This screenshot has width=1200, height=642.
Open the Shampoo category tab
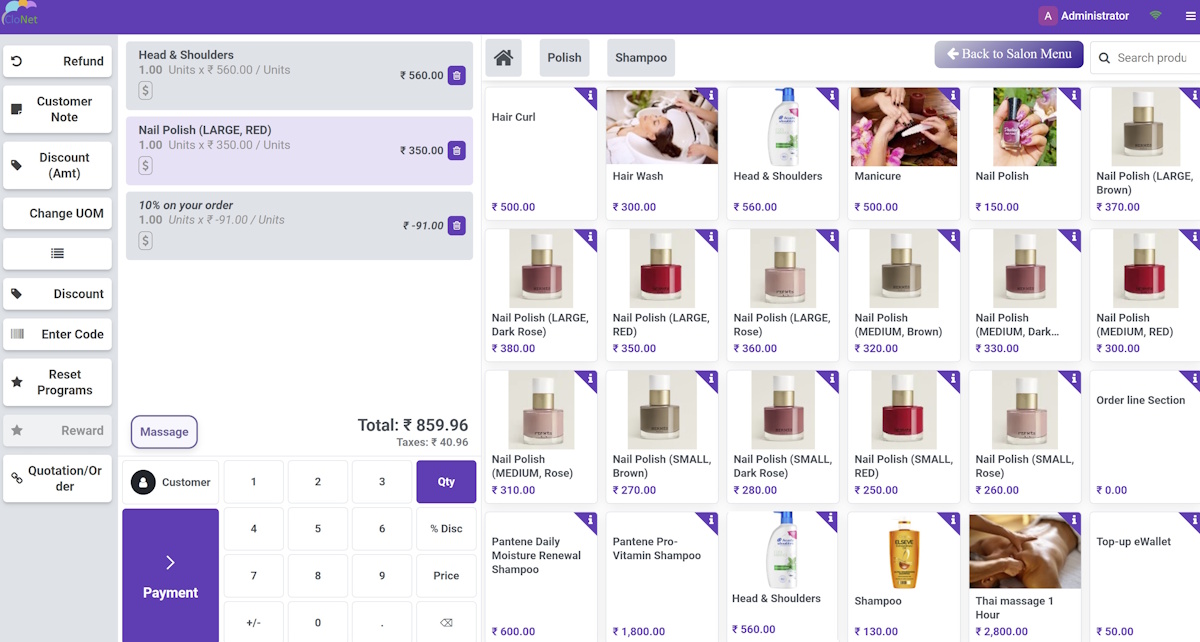[641, 58]
